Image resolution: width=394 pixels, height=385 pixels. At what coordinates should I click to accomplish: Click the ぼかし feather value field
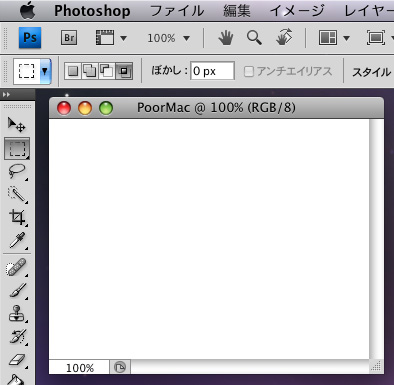(212, 71)
